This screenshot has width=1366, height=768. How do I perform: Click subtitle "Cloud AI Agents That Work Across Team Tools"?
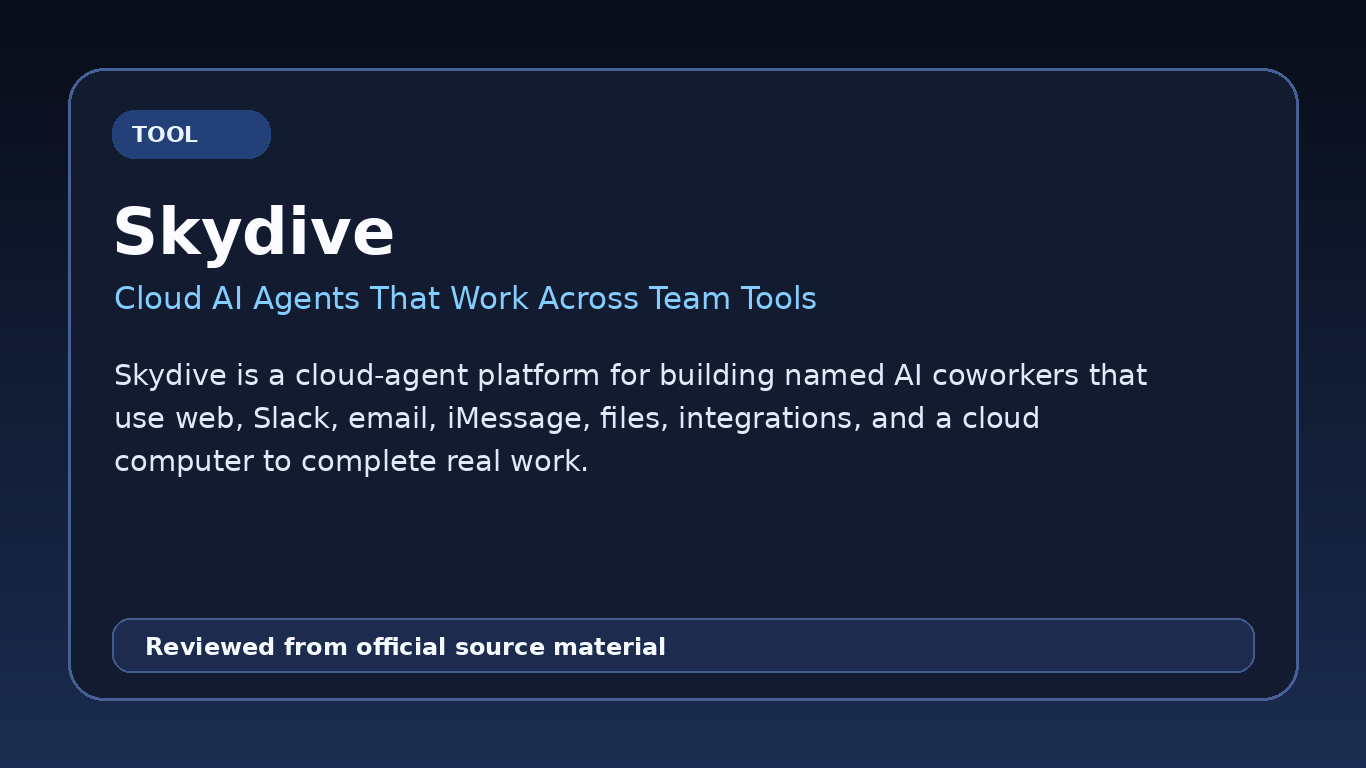[465, 299]
